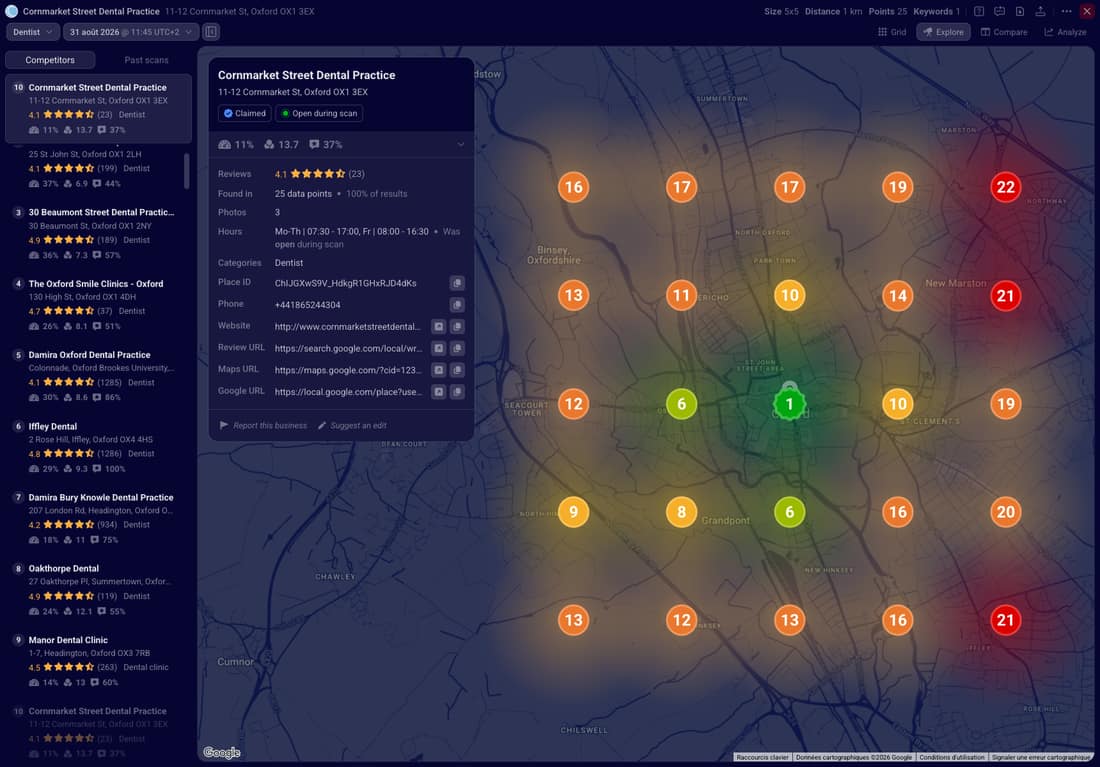Image resolution: width=1100 pixels, height=767 pixels.
Task: Collapse the business details chevron
Action: (461, 145)
